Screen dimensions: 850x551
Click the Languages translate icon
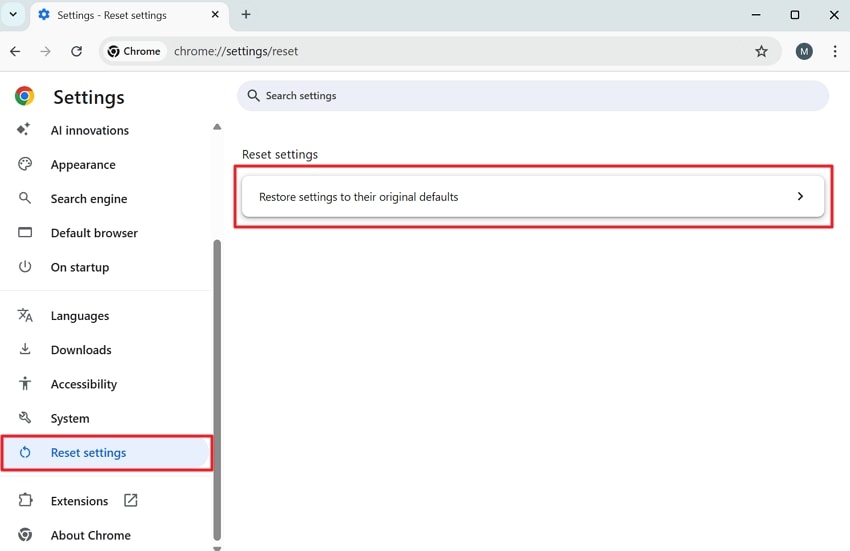(x=25, y=315)
